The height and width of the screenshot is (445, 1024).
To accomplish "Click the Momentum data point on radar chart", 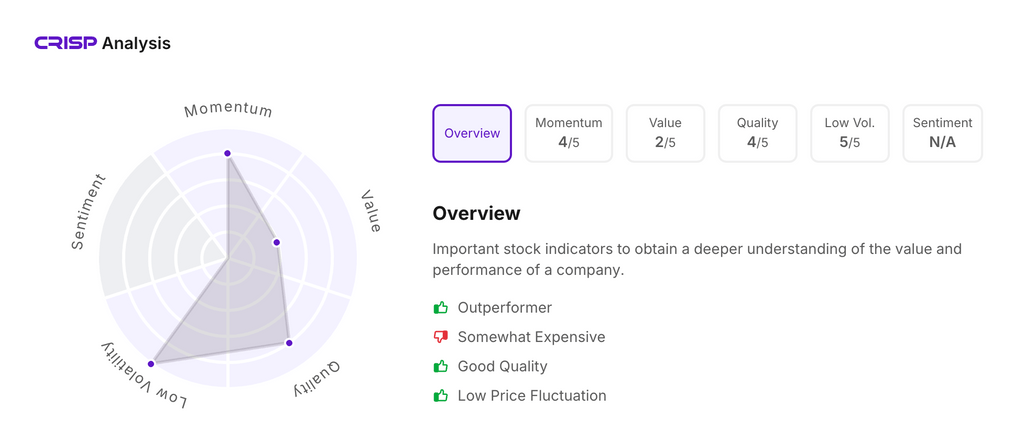I will click(x=228, y=153).
